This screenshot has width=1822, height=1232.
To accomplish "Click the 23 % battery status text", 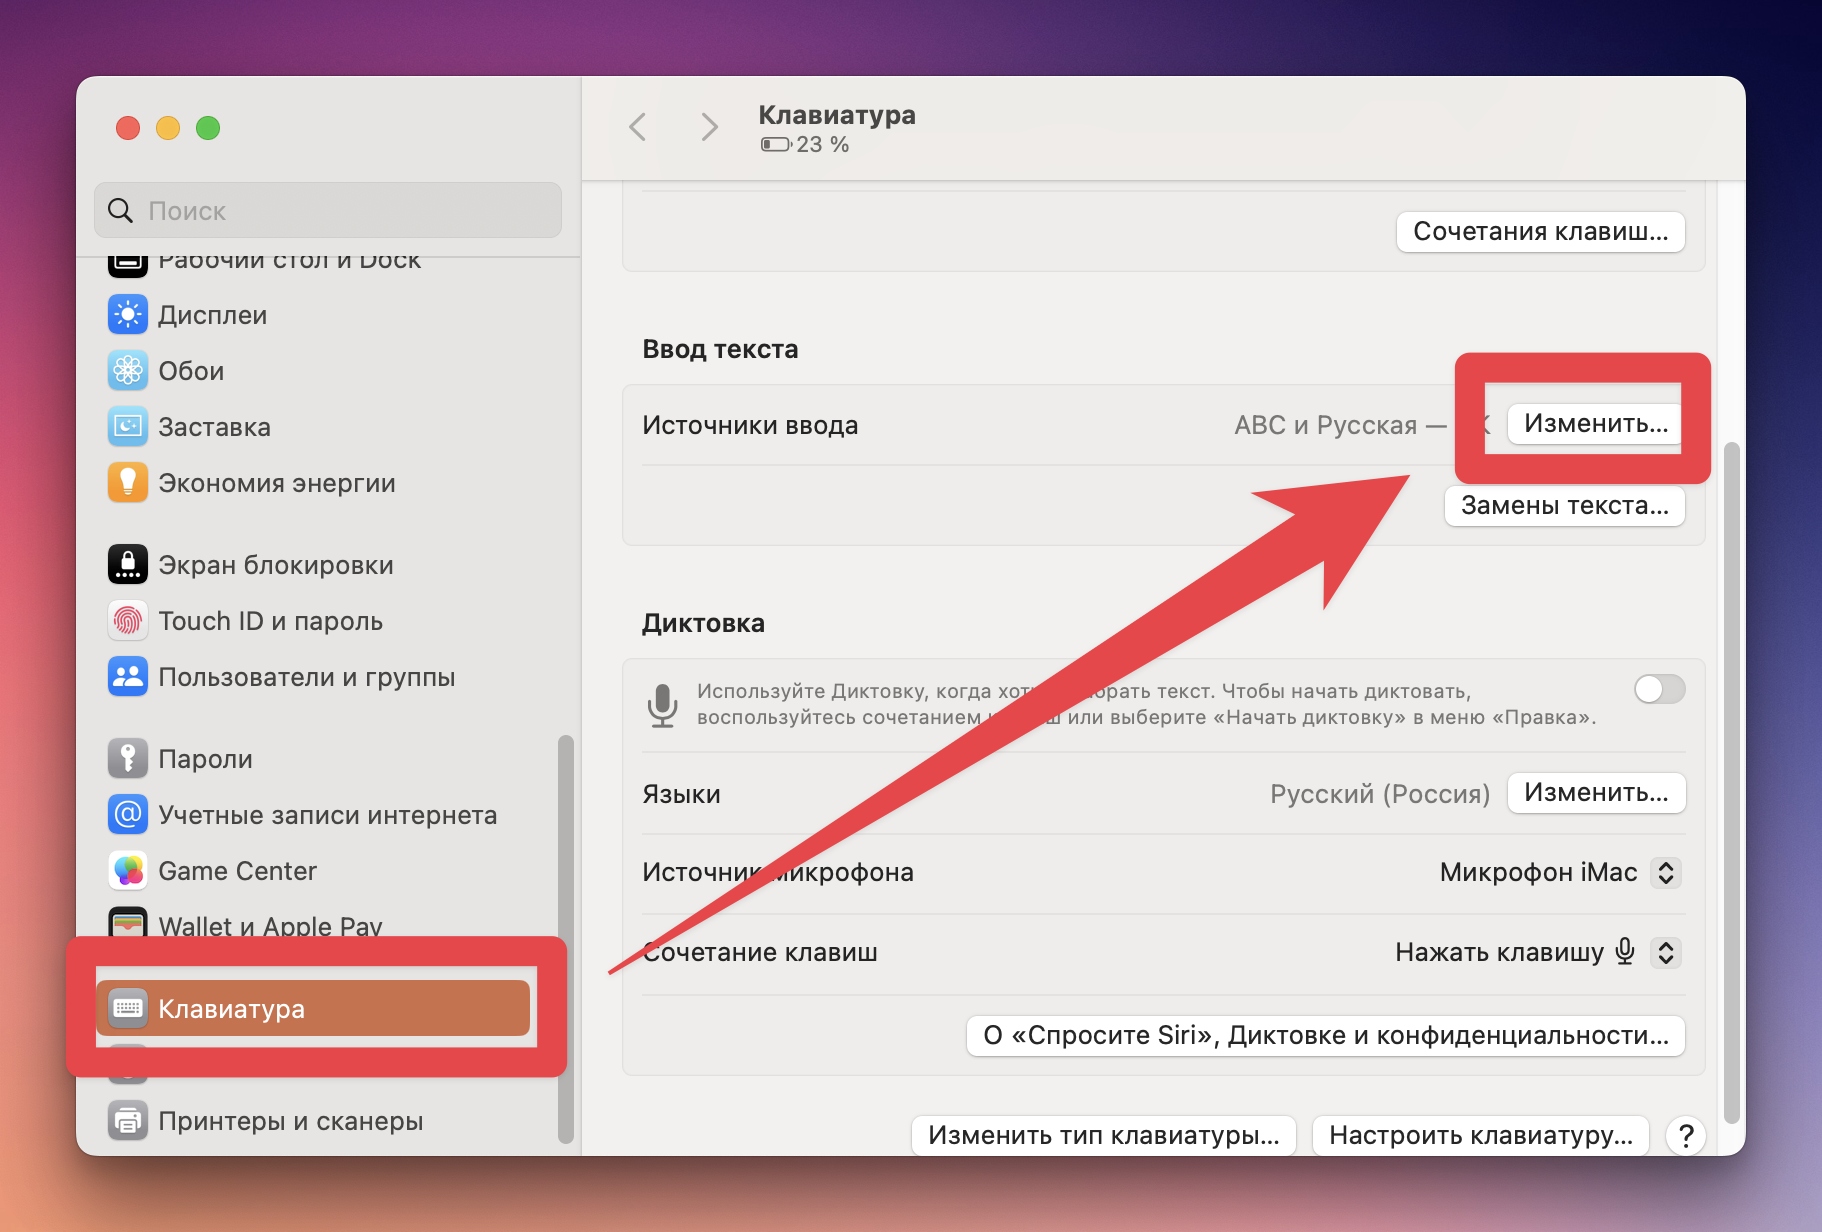I will pyautogui.click(x=822, y=145).
